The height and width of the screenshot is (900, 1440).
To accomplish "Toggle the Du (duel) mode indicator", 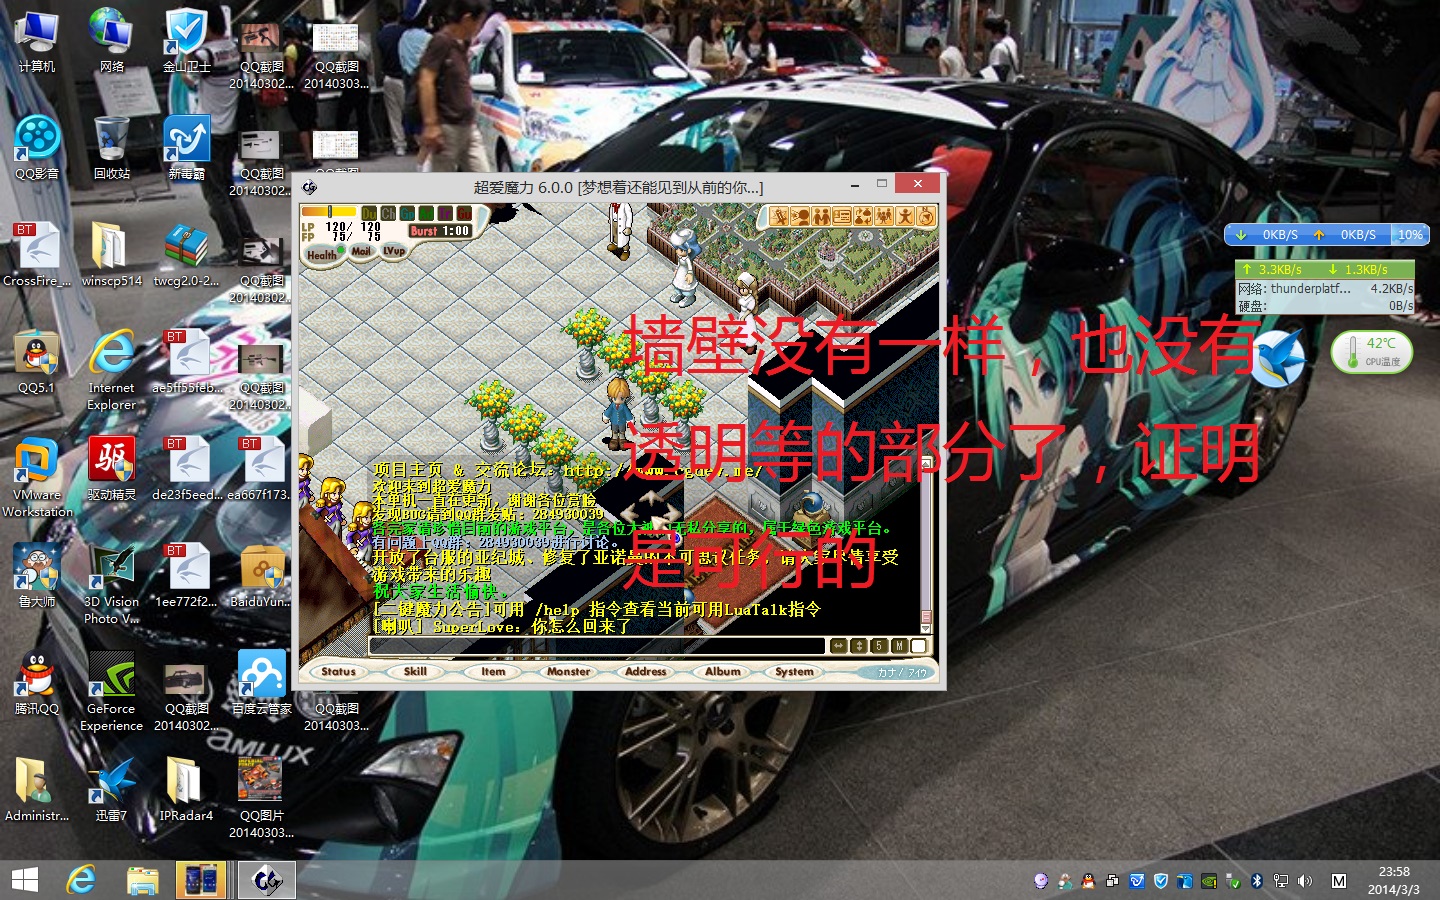I will pyautogui.click(x=369, y=213).
